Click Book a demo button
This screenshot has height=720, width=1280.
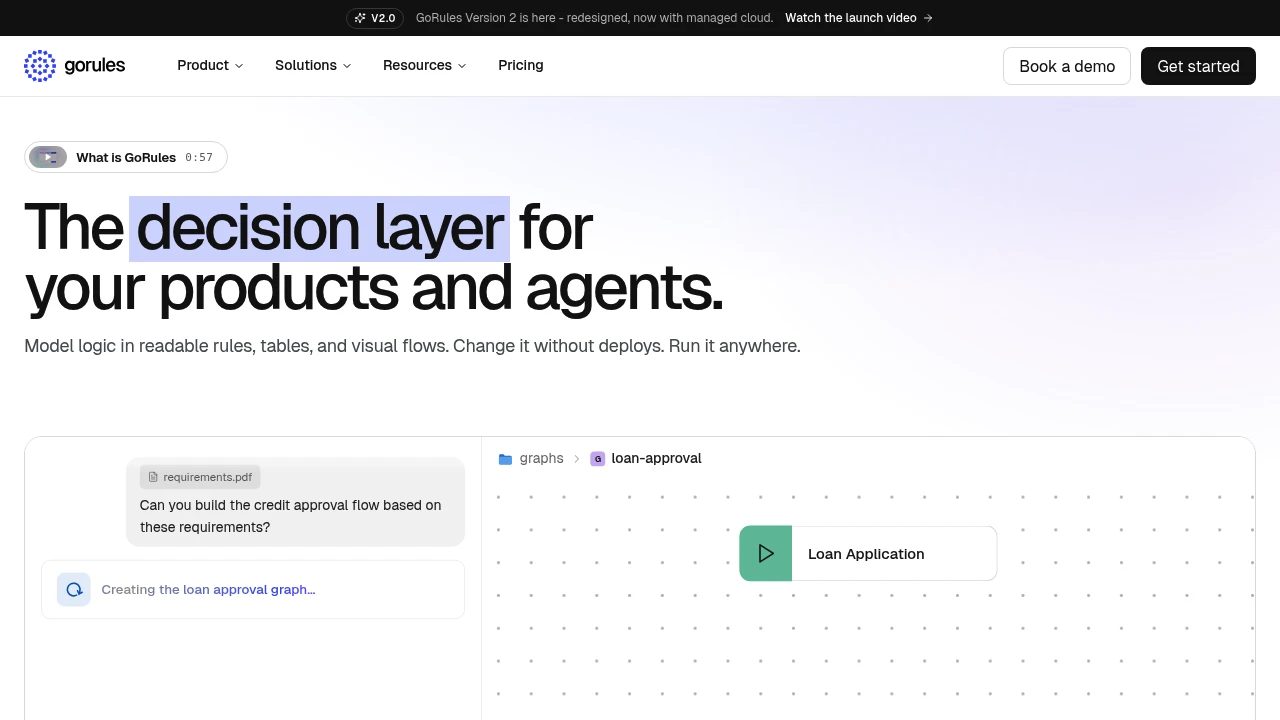coord(1067,66)
